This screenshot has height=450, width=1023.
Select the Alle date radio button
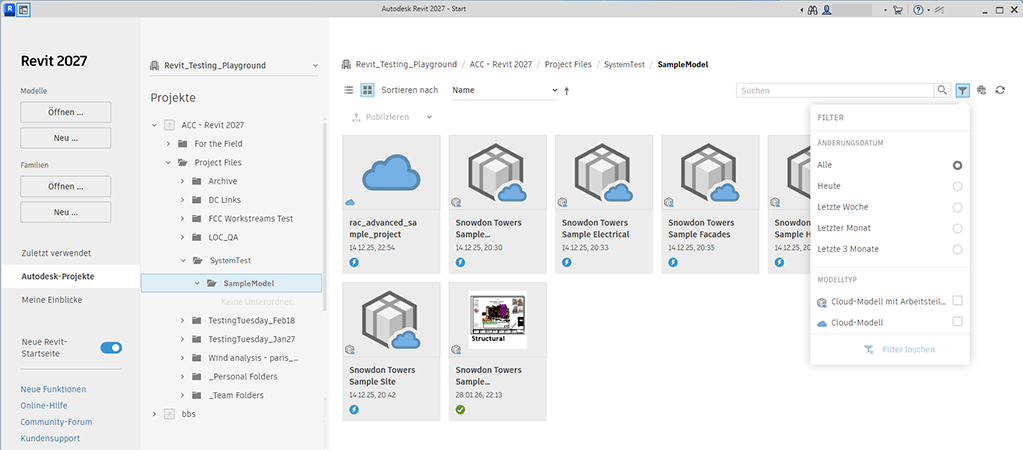pyautogui.click(x=957, y=166)
